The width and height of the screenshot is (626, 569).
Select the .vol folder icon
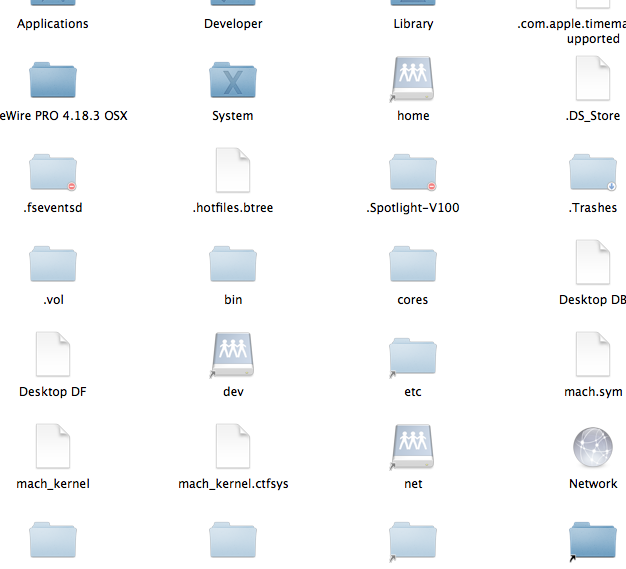tap(53, 264)
